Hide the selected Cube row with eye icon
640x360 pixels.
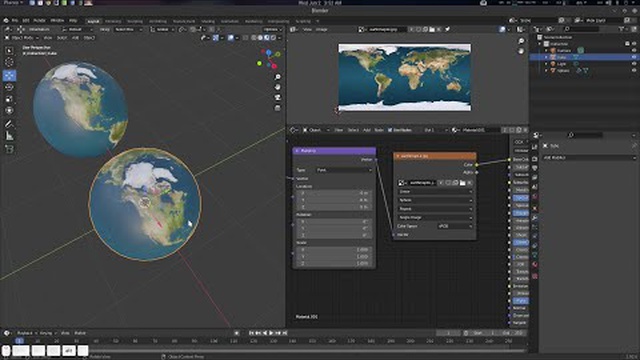(634, 58)
